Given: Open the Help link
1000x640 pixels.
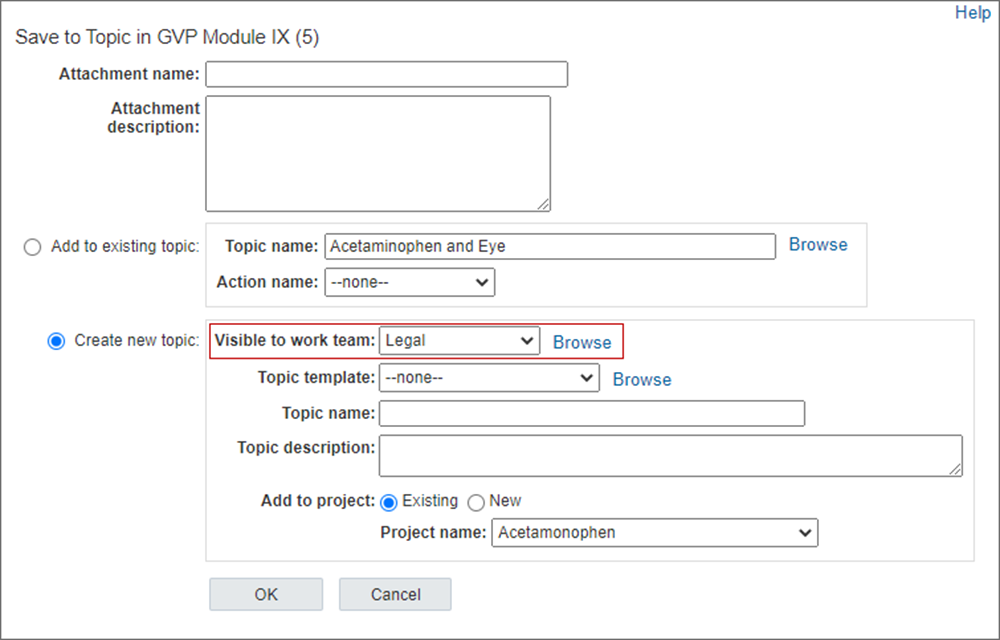Looking at the screenshot, I should point(973,13).
